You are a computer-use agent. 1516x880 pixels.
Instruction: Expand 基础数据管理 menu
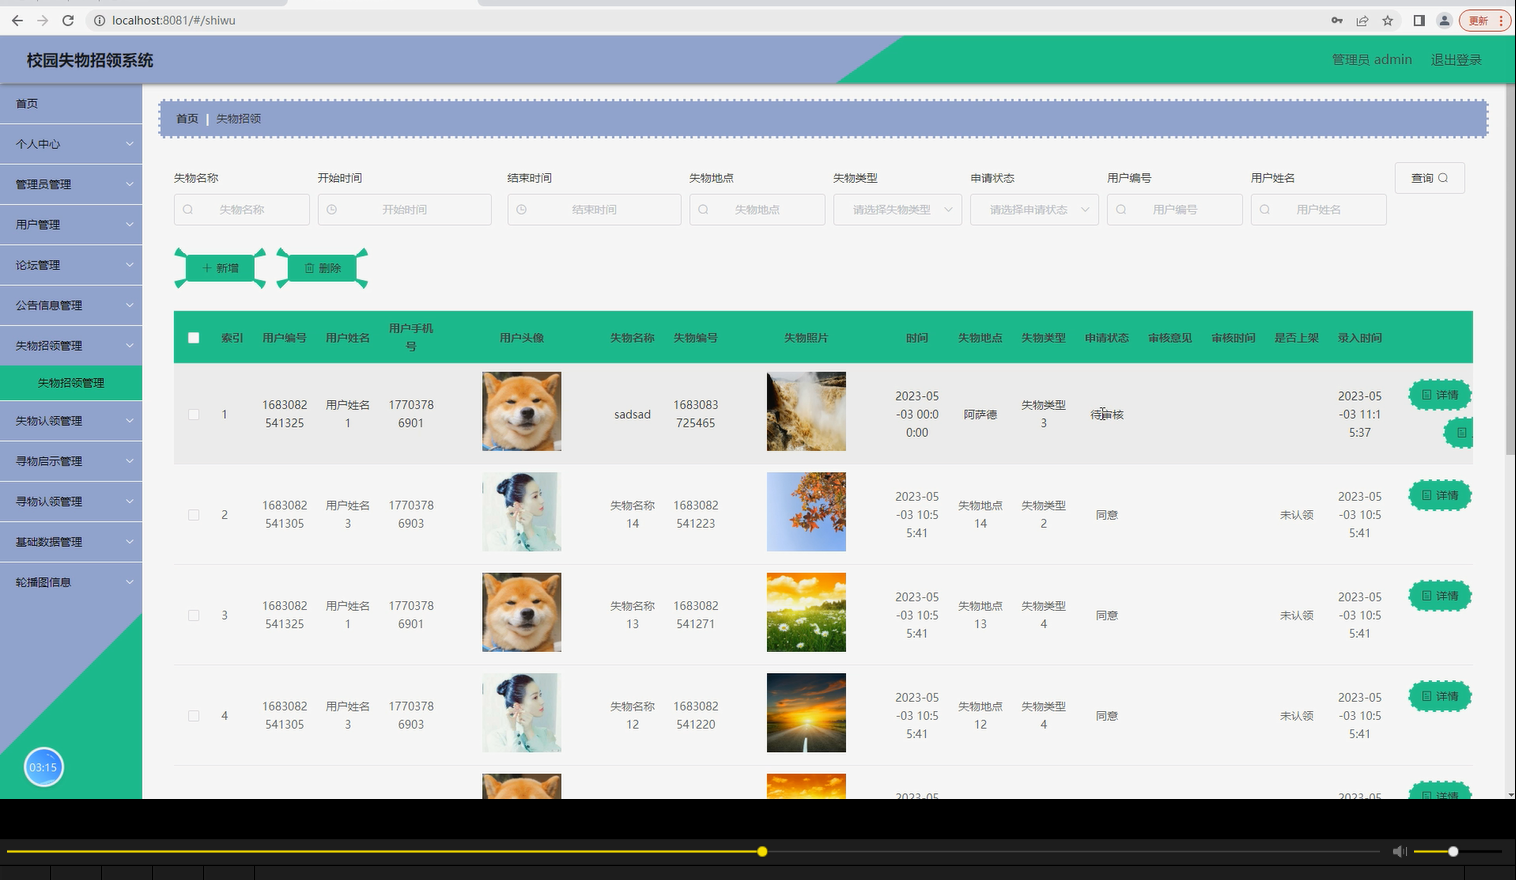(71, 542)
